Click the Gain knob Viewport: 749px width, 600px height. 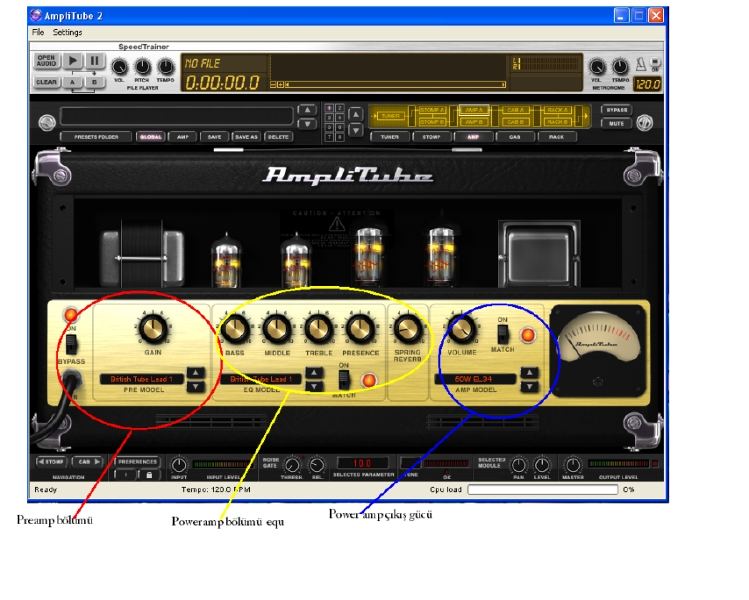click(152, 327)
